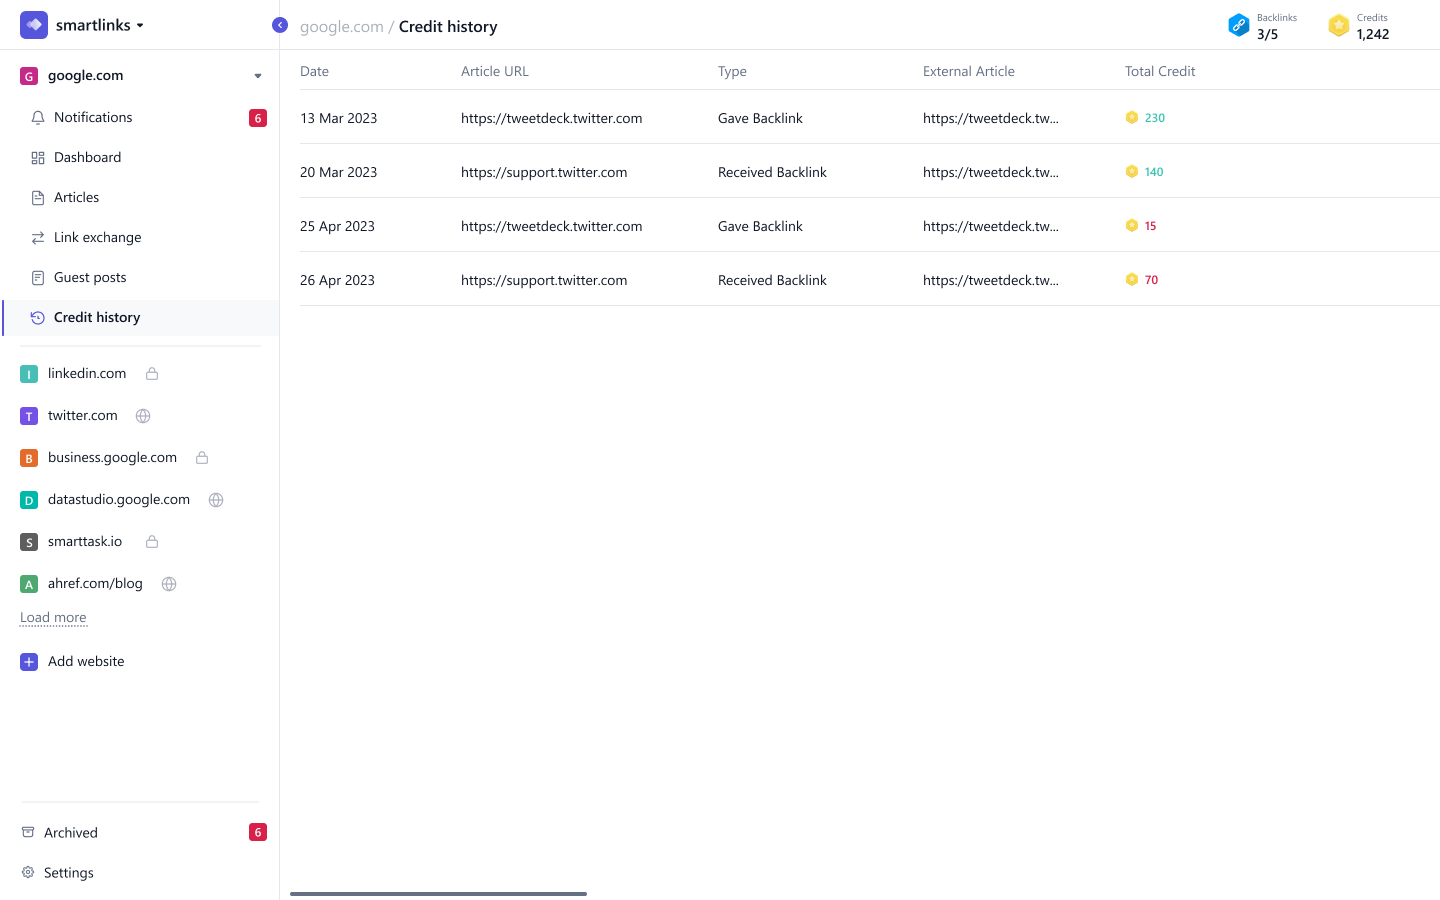Click the red Archived count badge

(x=258, y=832)
